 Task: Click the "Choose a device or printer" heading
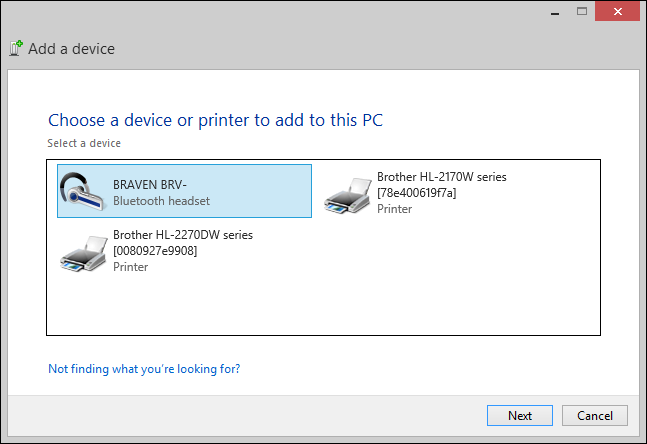[215, 121]
